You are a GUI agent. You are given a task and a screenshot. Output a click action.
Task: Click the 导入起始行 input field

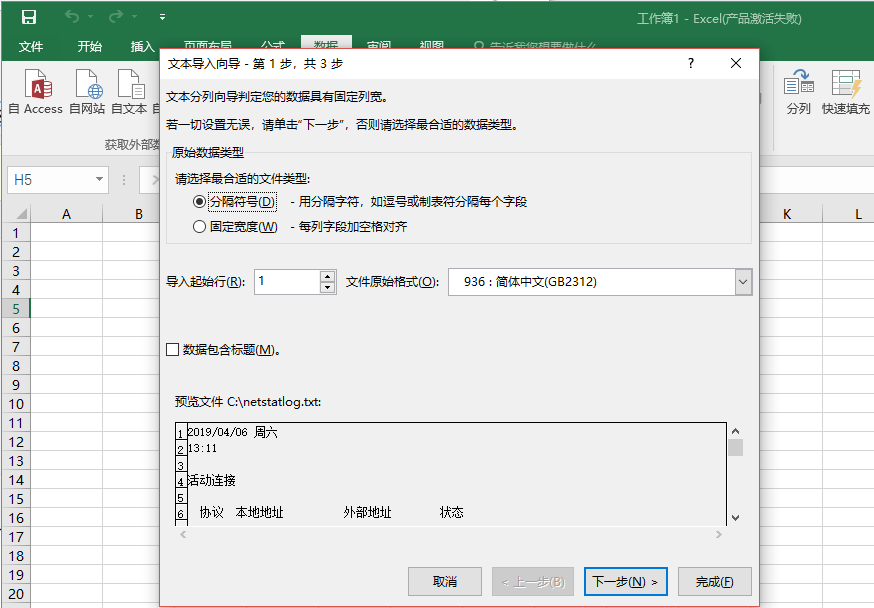pos(287,281)
